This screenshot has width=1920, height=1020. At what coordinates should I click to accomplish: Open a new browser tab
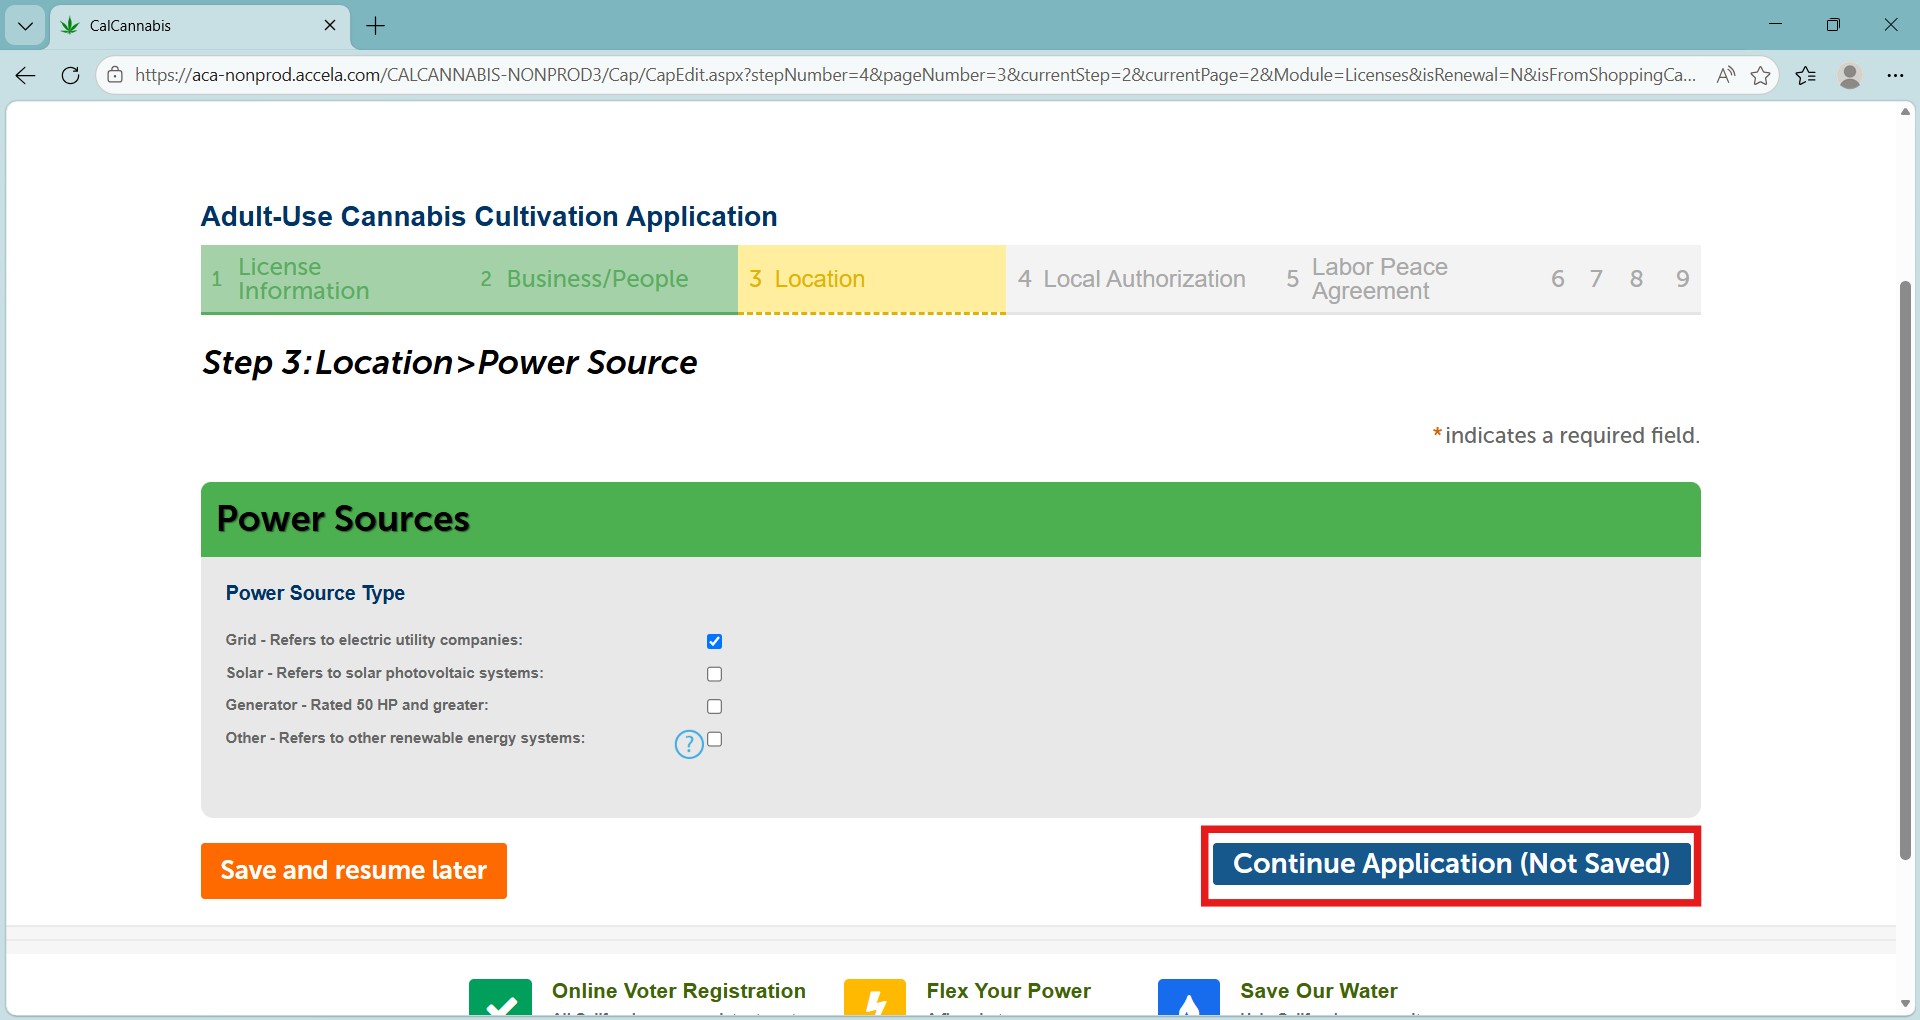376,26
